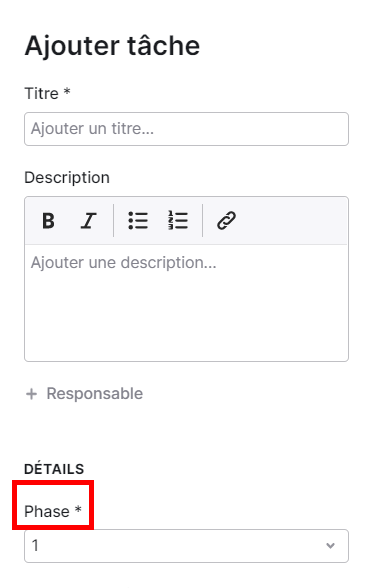Image resolution: width=384 pixels, height=588 pixels.
Task: Toggle italic formatting in the description editor
Action: (88, 220)
